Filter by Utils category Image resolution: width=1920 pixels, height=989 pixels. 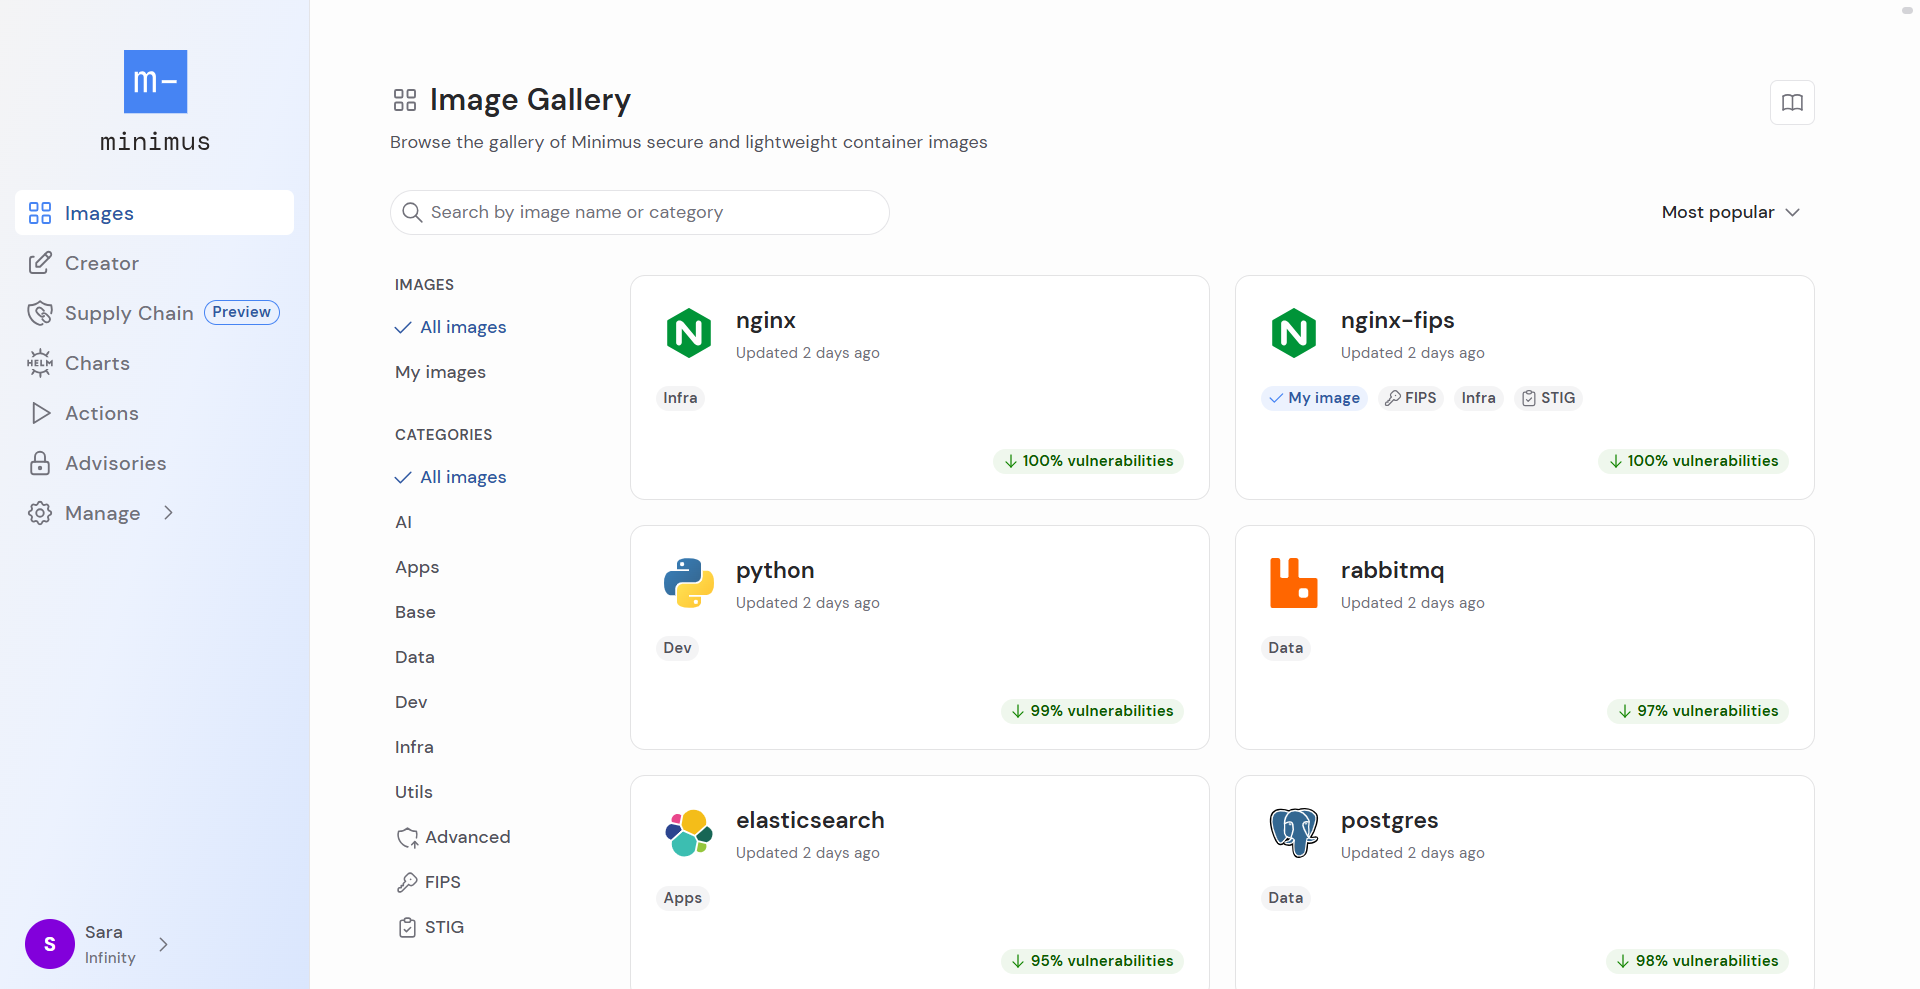413,792
